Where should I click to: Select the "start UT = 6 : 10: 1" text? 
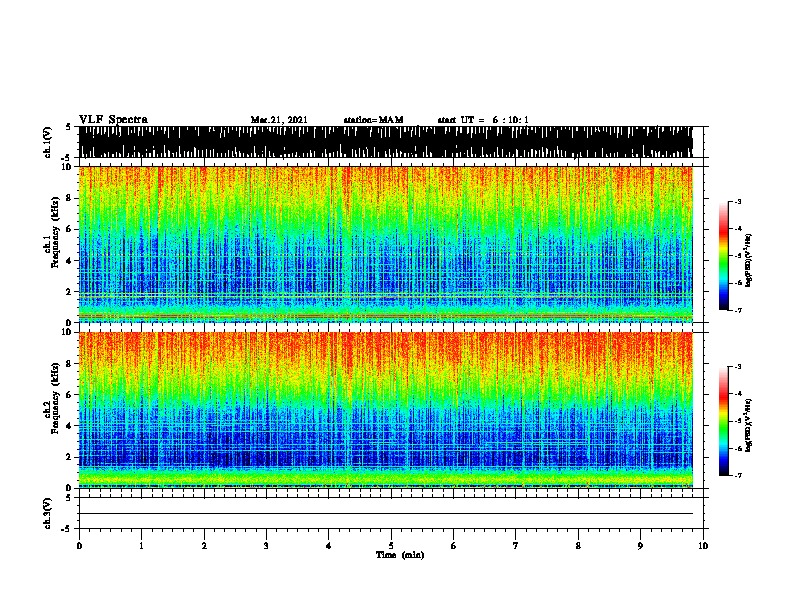[x=483, y=120]
